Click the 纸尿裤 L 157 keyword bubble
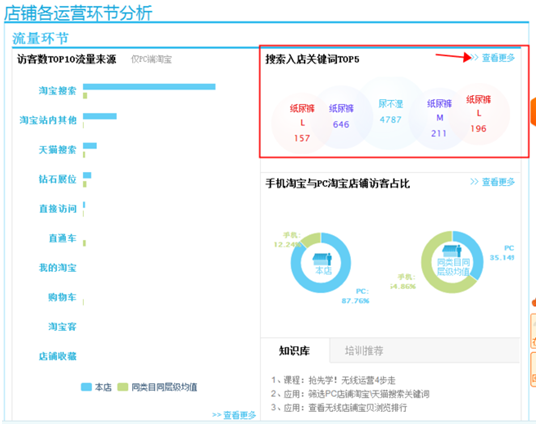Screen dimensions: 538x426 click(x=302, y=123)
